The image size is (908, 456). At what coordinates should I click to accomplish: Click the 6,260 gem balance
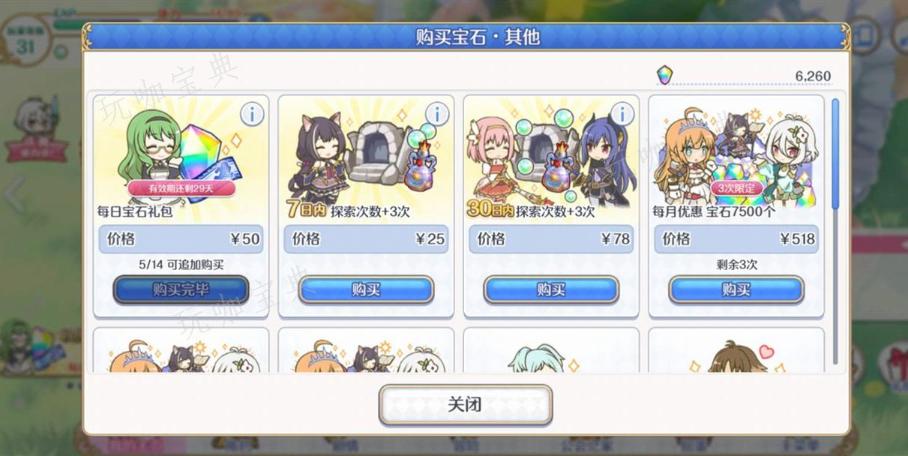[x=813, y=76]
